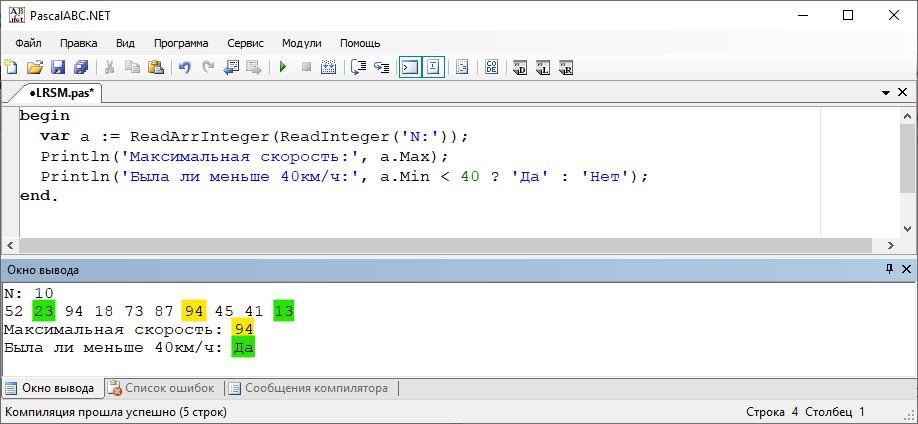Create a new file with toolbar icon
Image resolution: width=918 pixels, height=424 pixels.
[10, 67]
